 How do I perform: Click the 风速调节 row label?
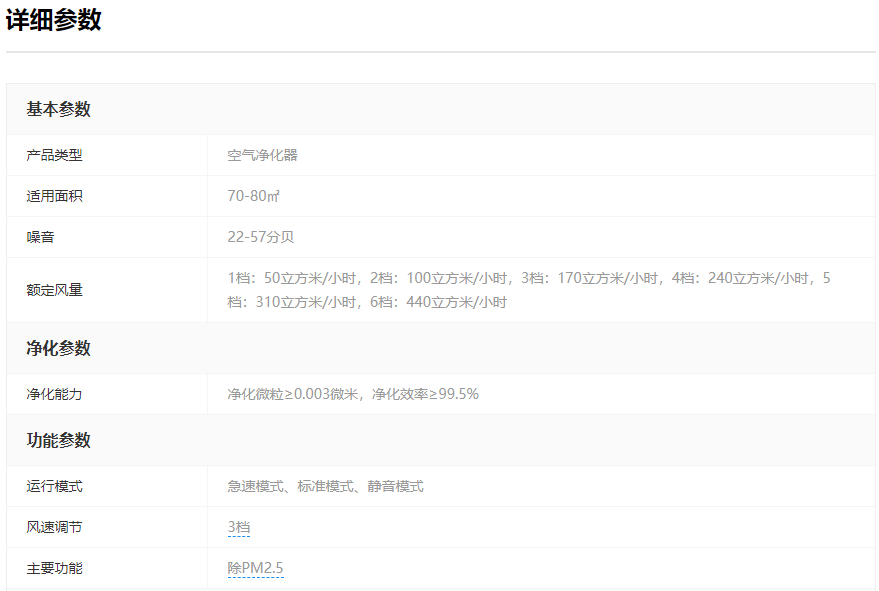pyautogui.click(x=54, y=527)
